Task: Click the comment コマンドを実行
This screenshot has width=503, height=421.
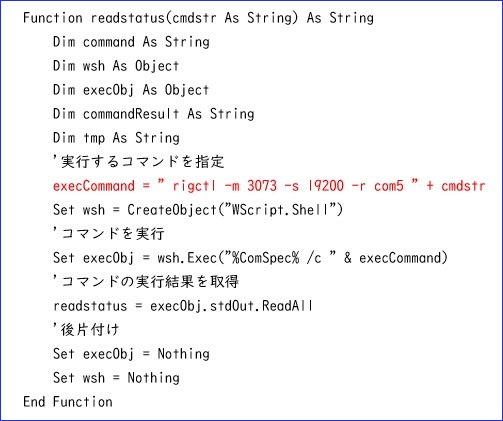Action: coord(109,233)
